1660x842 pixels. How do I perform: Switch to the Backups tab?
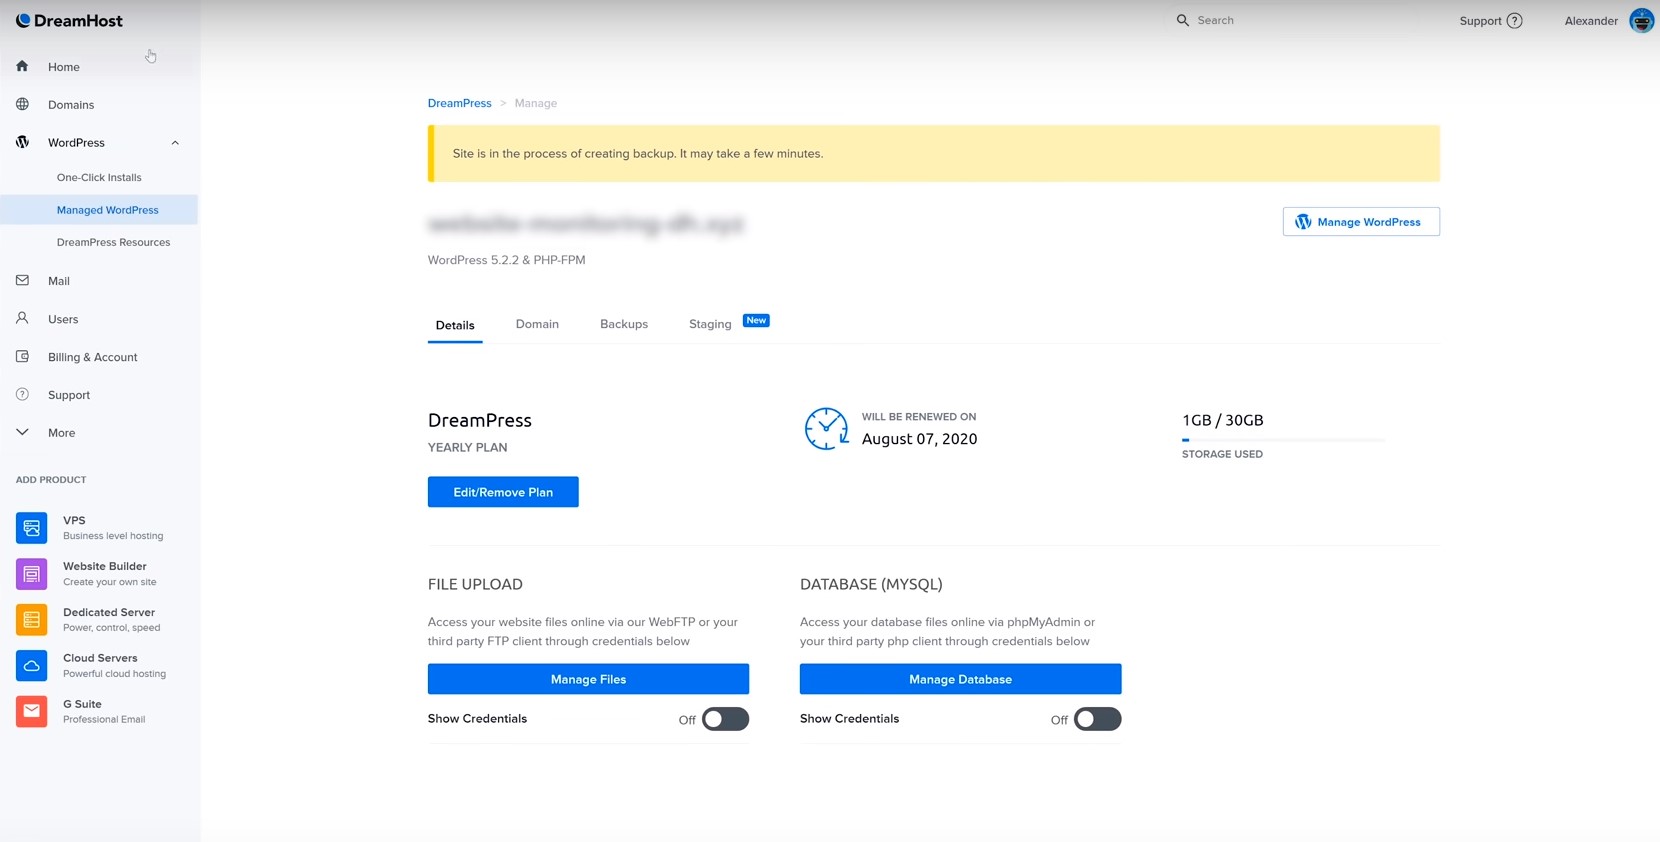623,324
